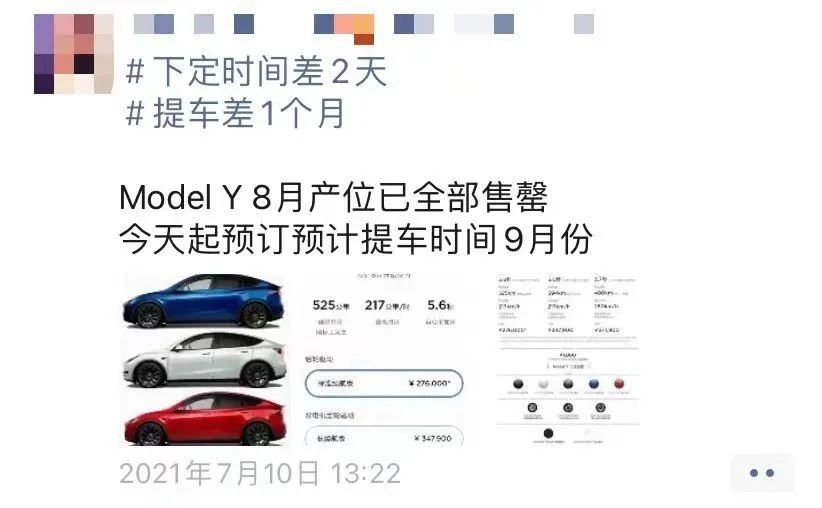The height and width of the screenshot is (508, 822).
Task: Tap the #下定时间差2天 hashtag
Action: [256, 72]
